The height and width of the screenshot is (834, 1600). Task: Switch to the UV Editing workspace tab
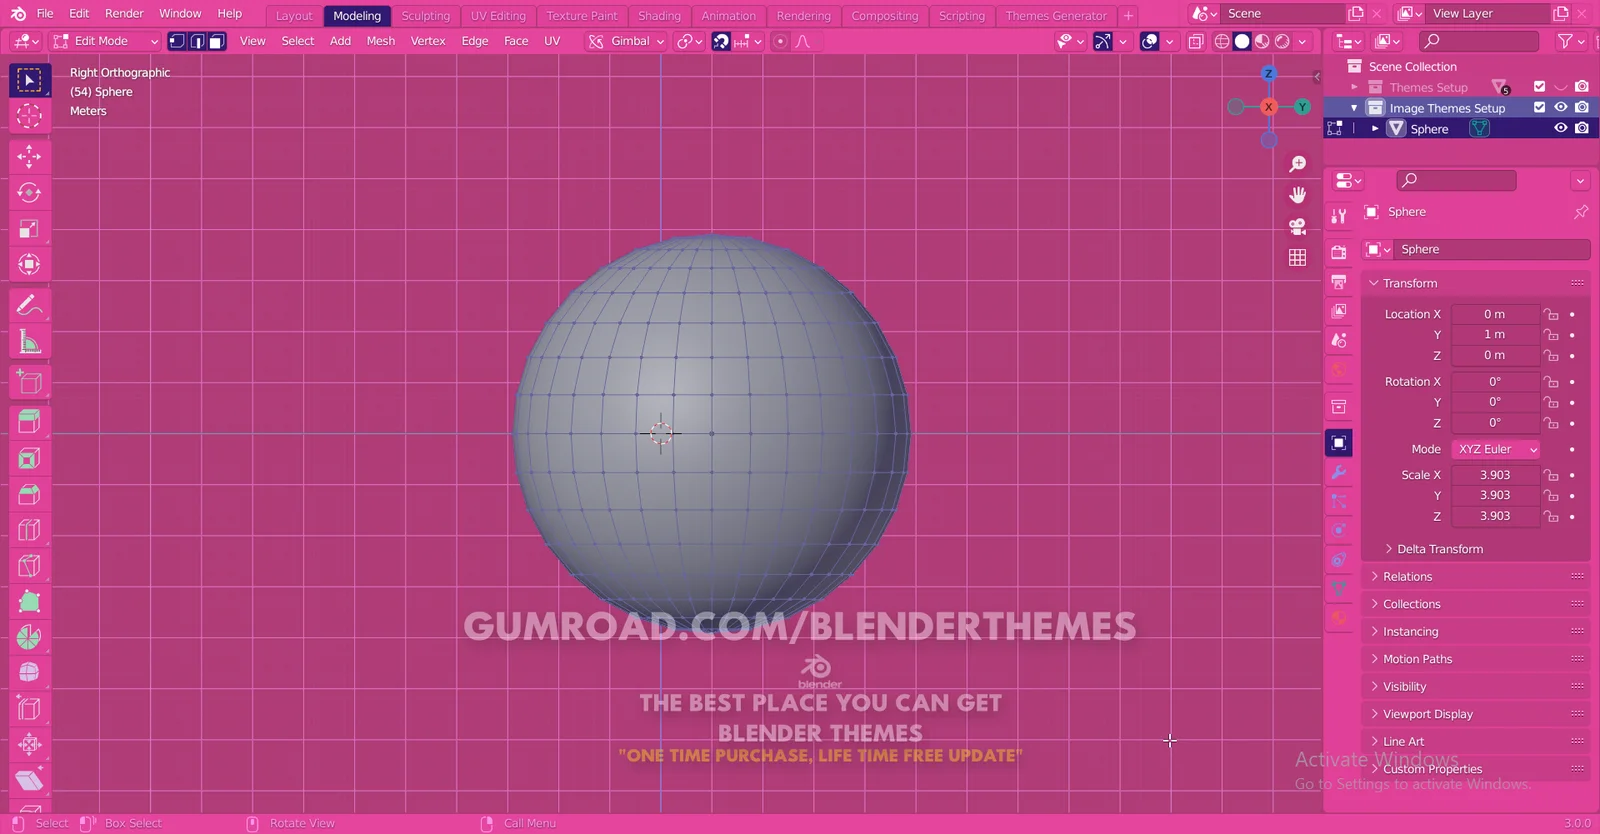498,16
